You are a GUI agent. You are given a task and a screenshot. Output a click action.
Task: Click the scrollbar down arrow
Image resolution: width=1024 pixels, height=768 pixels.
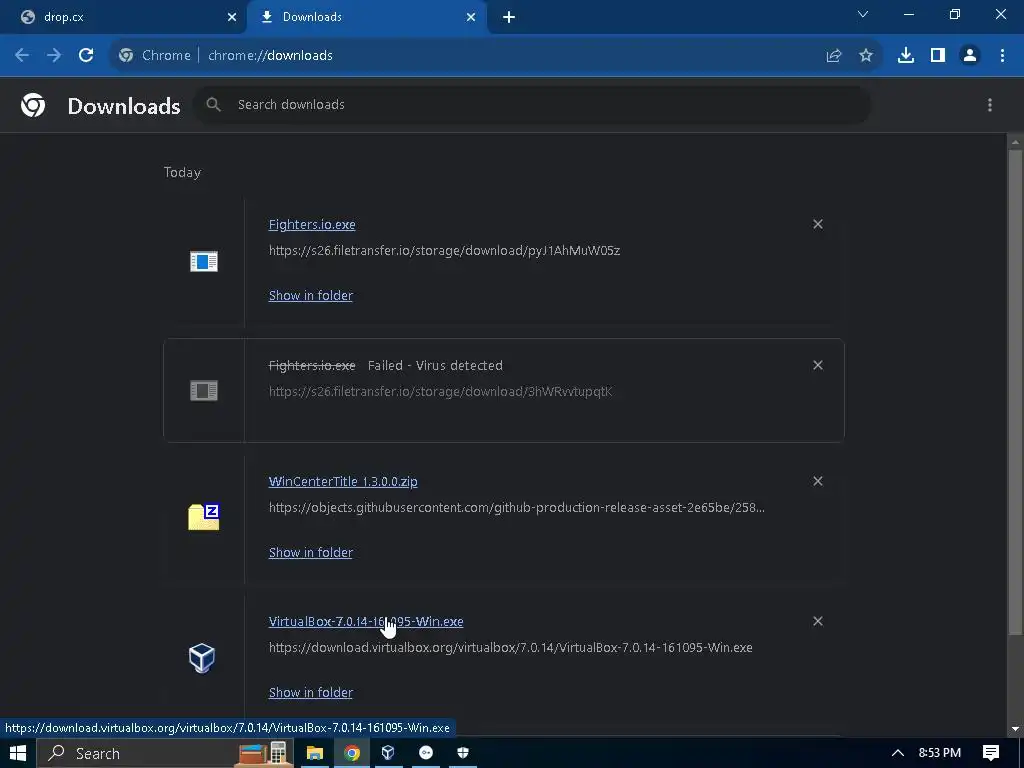[x=1015, y=729]
